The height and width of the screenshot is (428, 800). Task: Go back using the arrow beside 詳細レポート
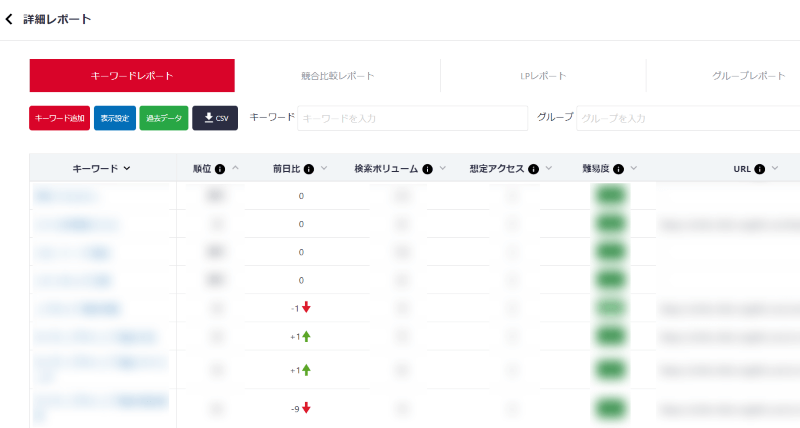[9, 19]
